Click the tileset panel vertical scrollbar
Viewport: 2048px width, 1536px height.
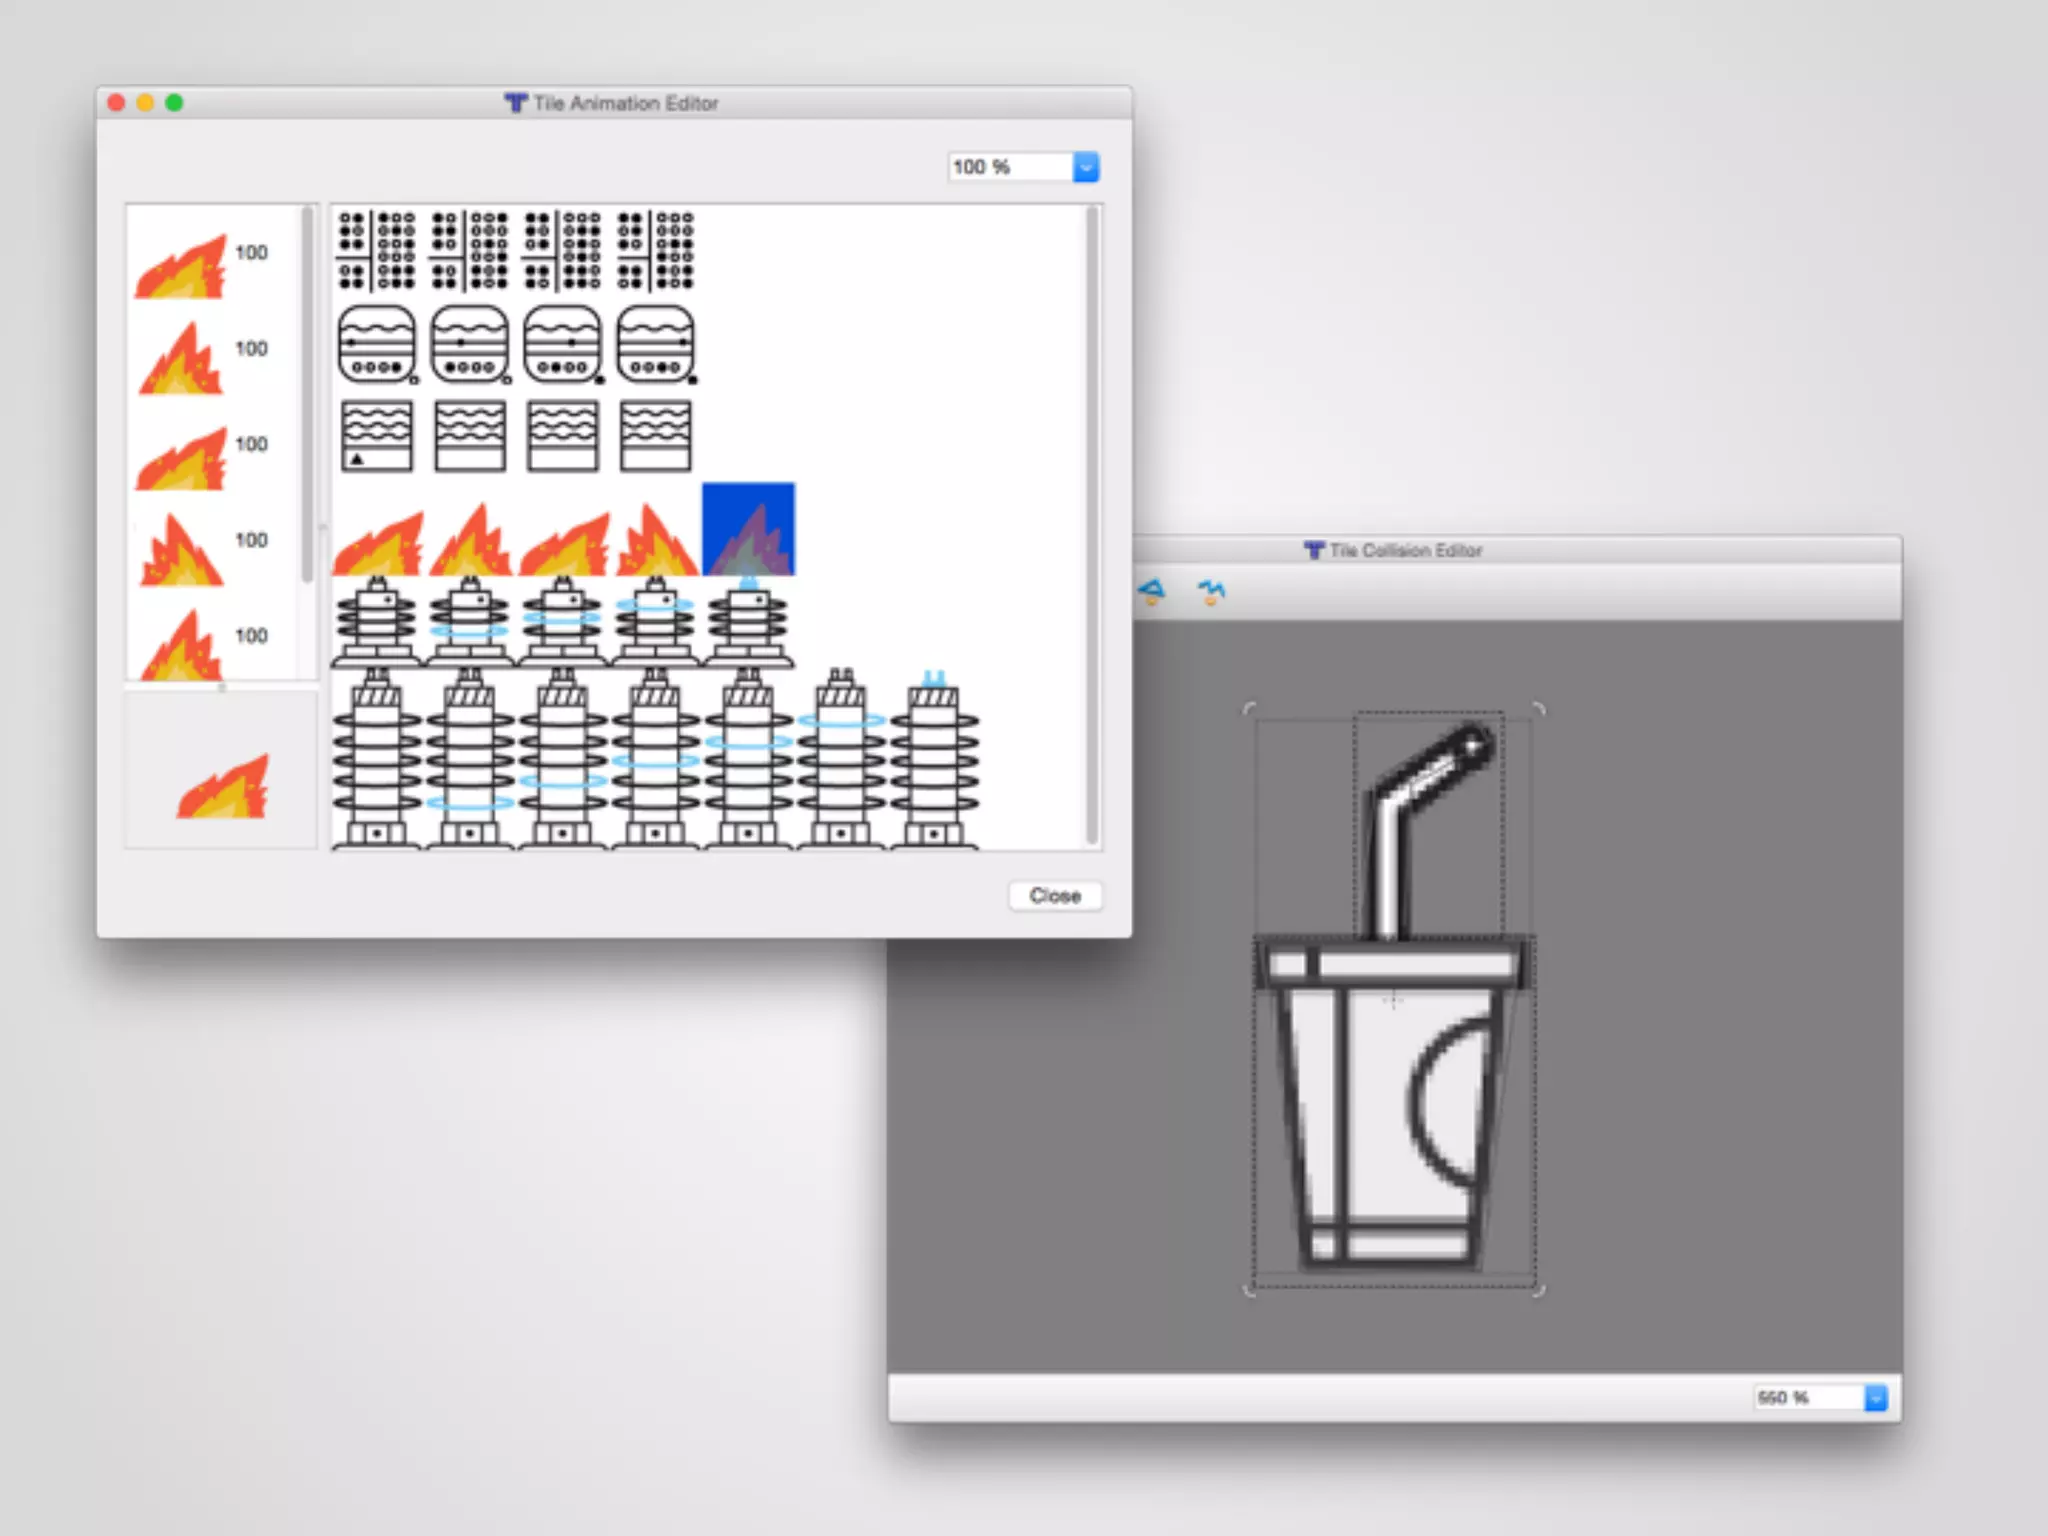point(1091,526)
